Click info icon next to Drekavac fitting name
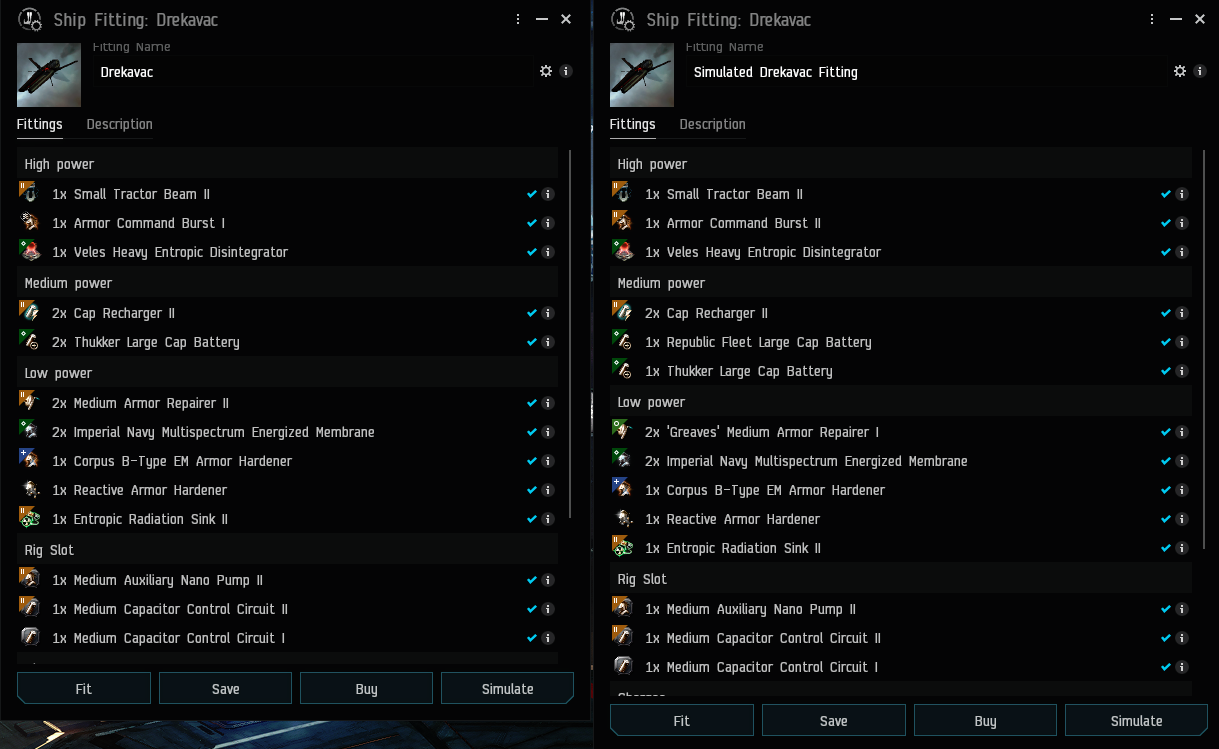1219x749 pixels. point(566,71)
